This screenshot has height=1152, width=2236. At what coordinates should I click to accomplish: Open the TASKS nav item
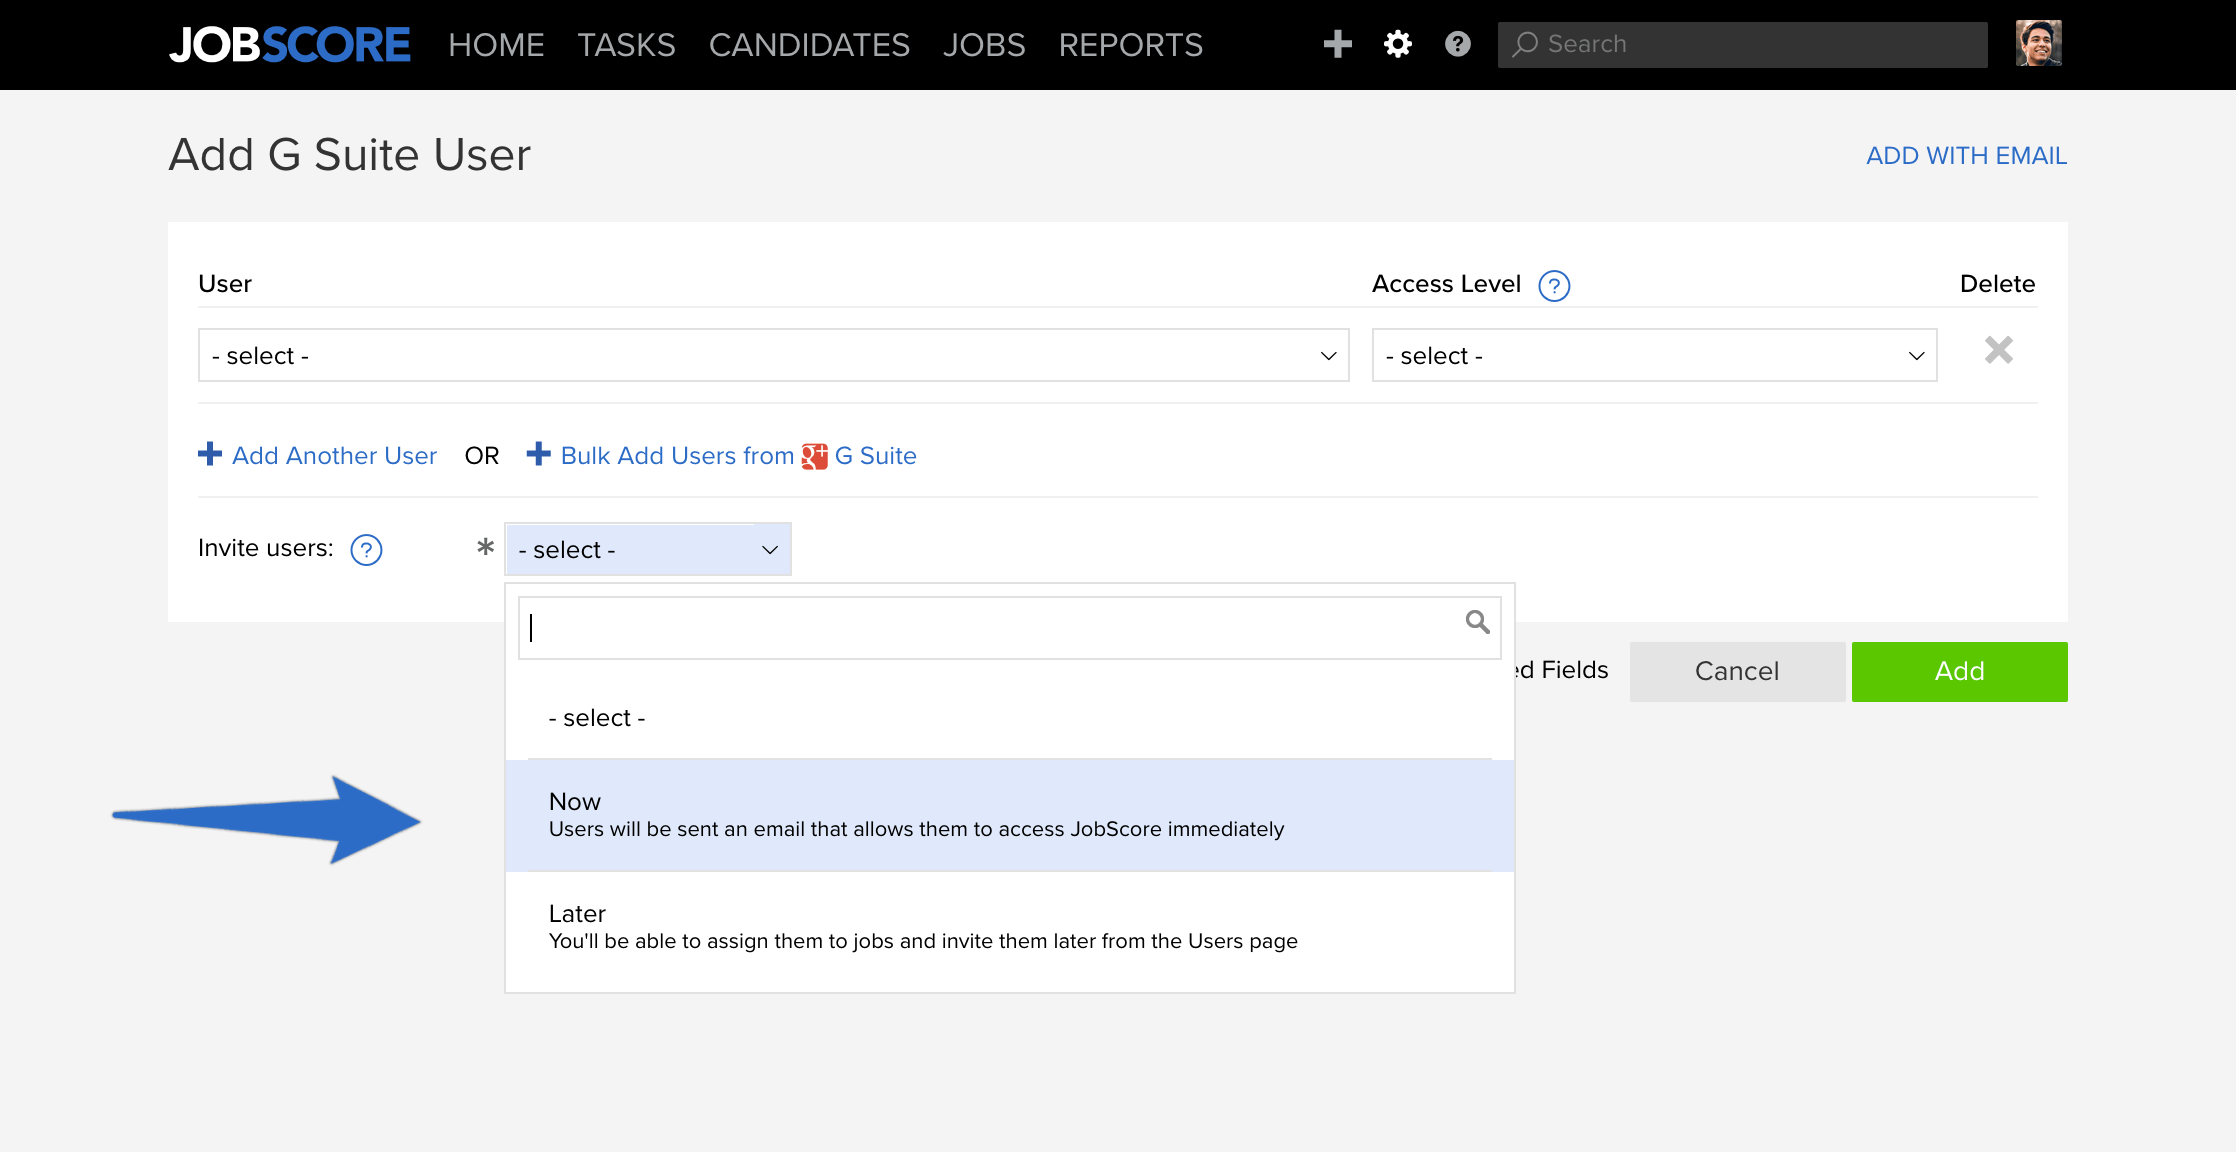pos(626,45)
